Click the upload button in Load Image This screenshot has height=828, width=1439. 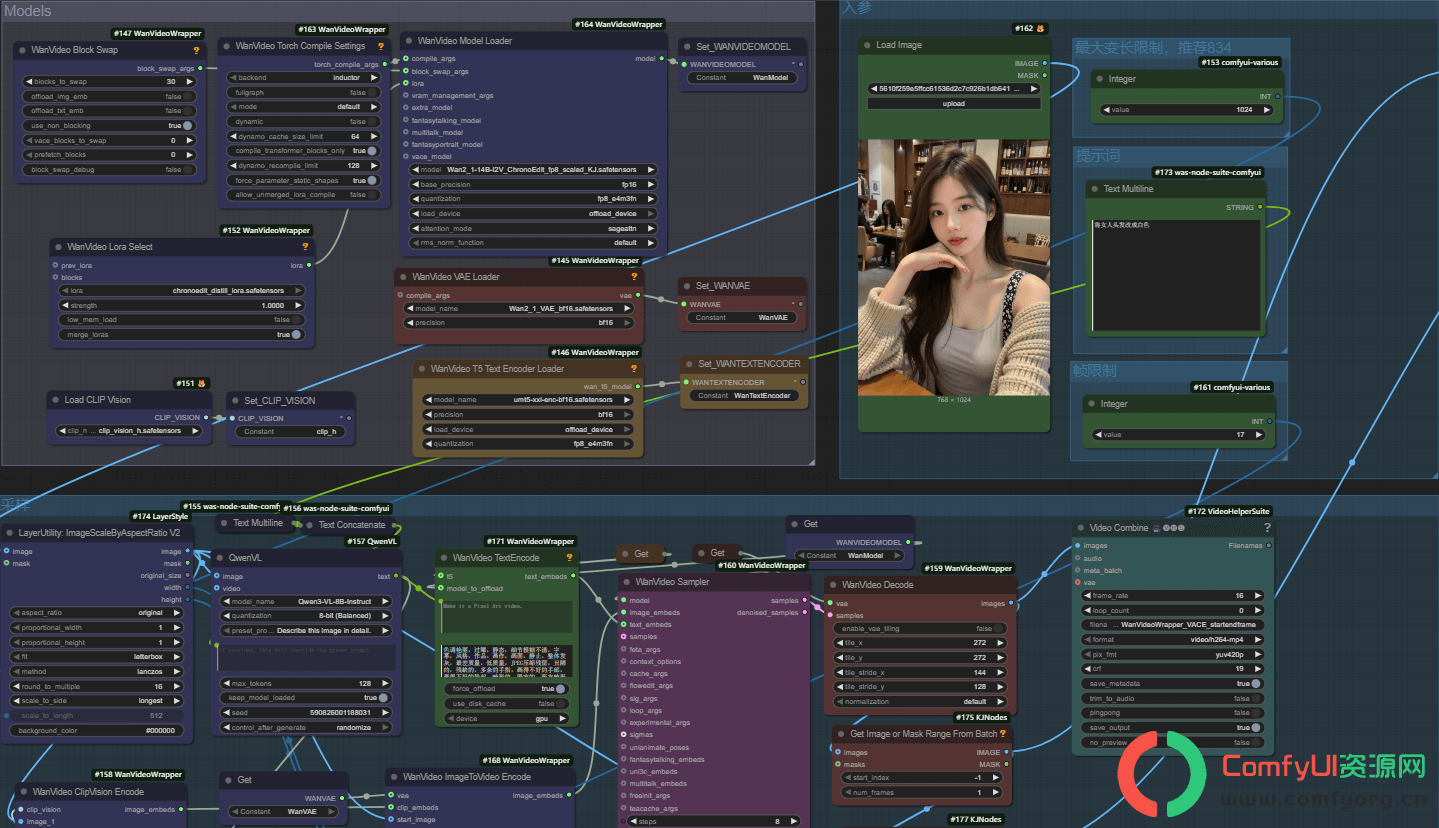coord(954,103)
